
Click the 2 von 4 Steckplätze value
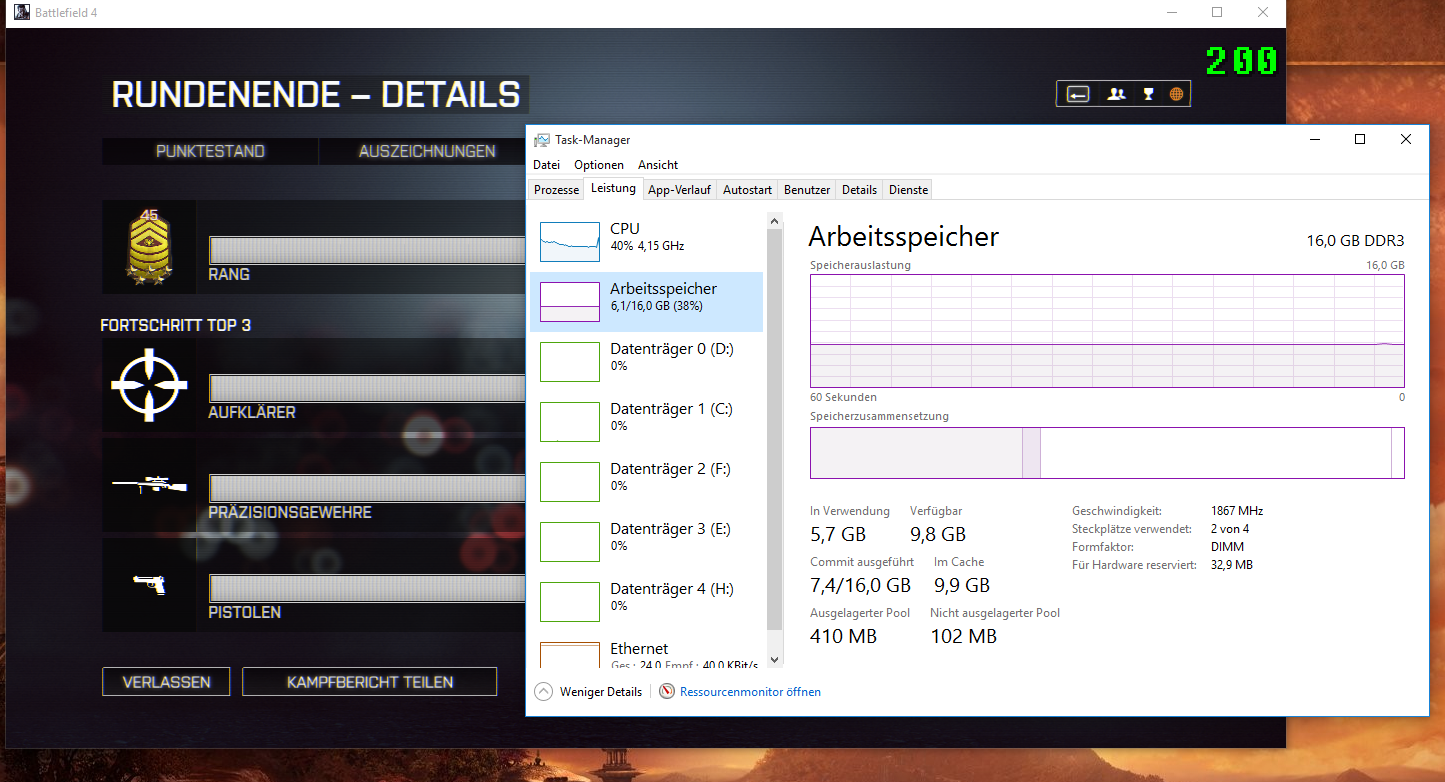1230,529
